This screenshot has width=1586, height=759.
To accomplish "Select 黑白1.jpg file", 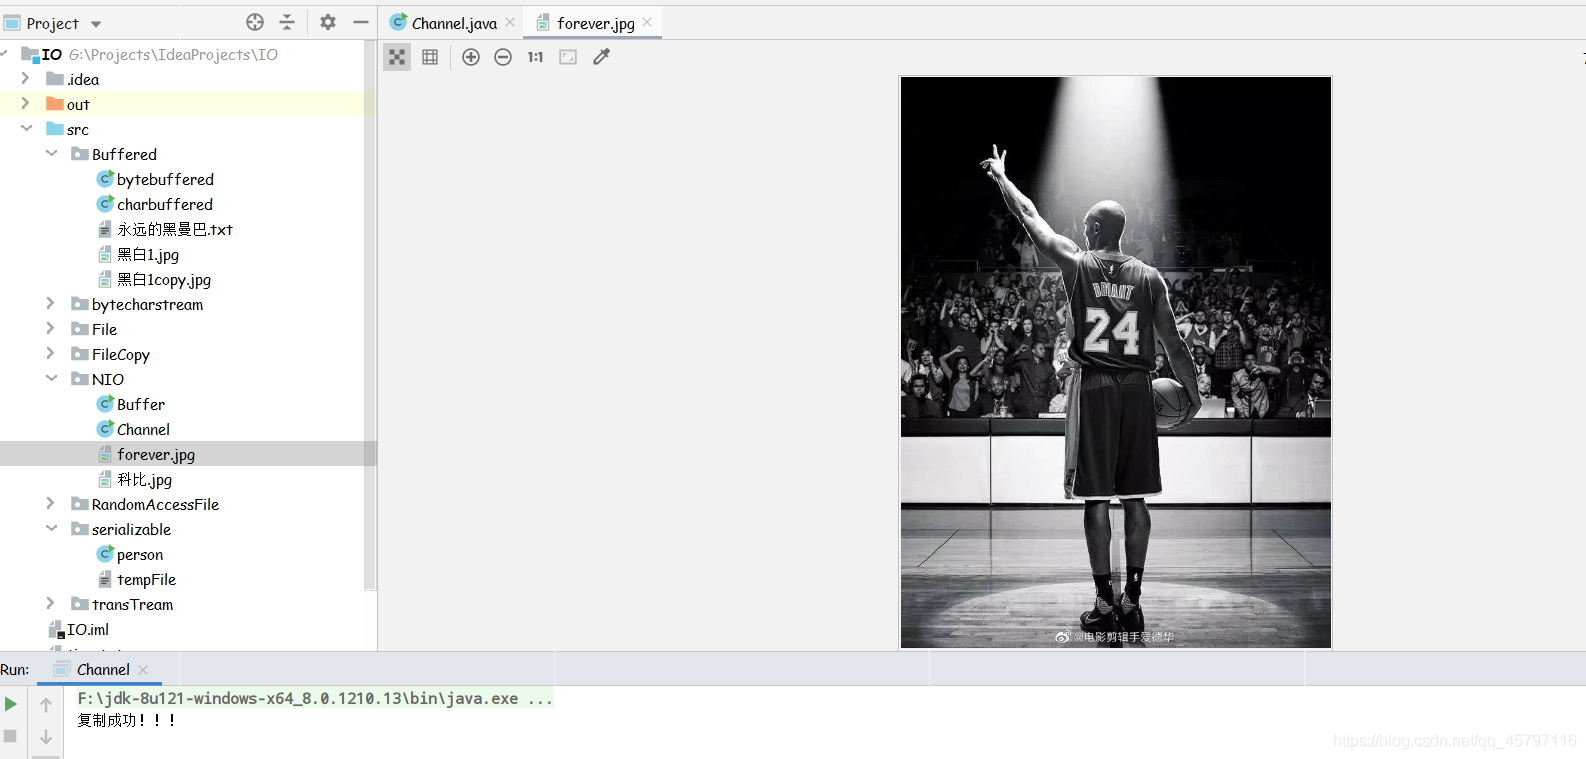I will click(147, 254).
